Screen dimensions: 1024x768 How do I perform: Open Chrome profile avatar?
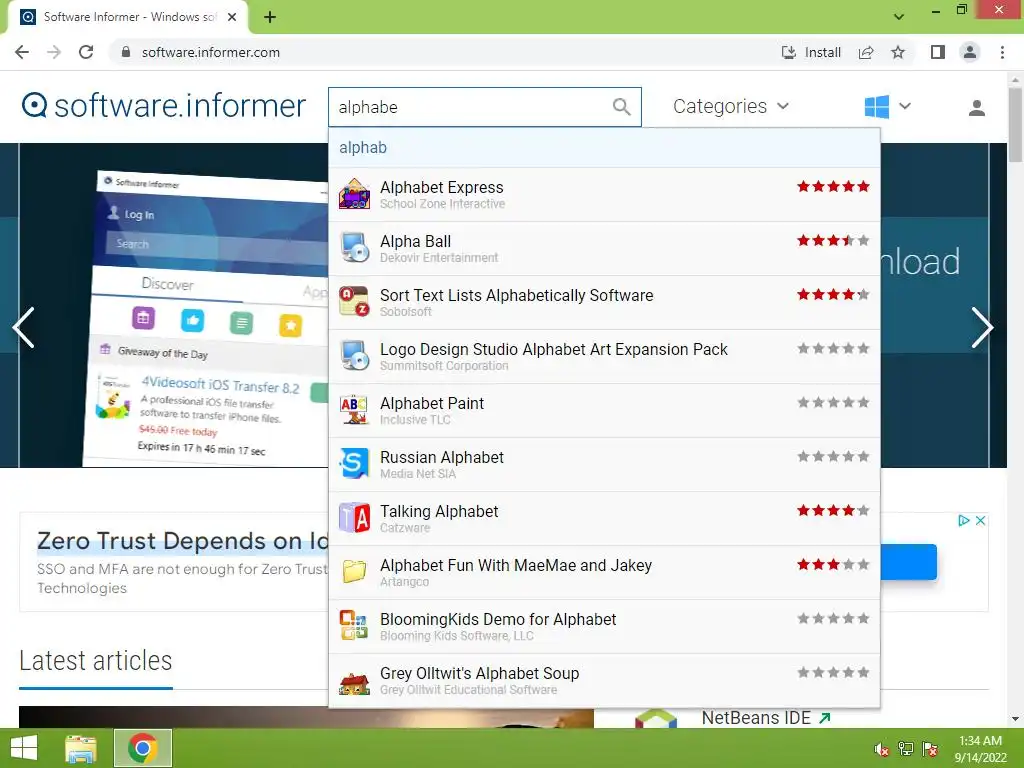coord(970,52)
